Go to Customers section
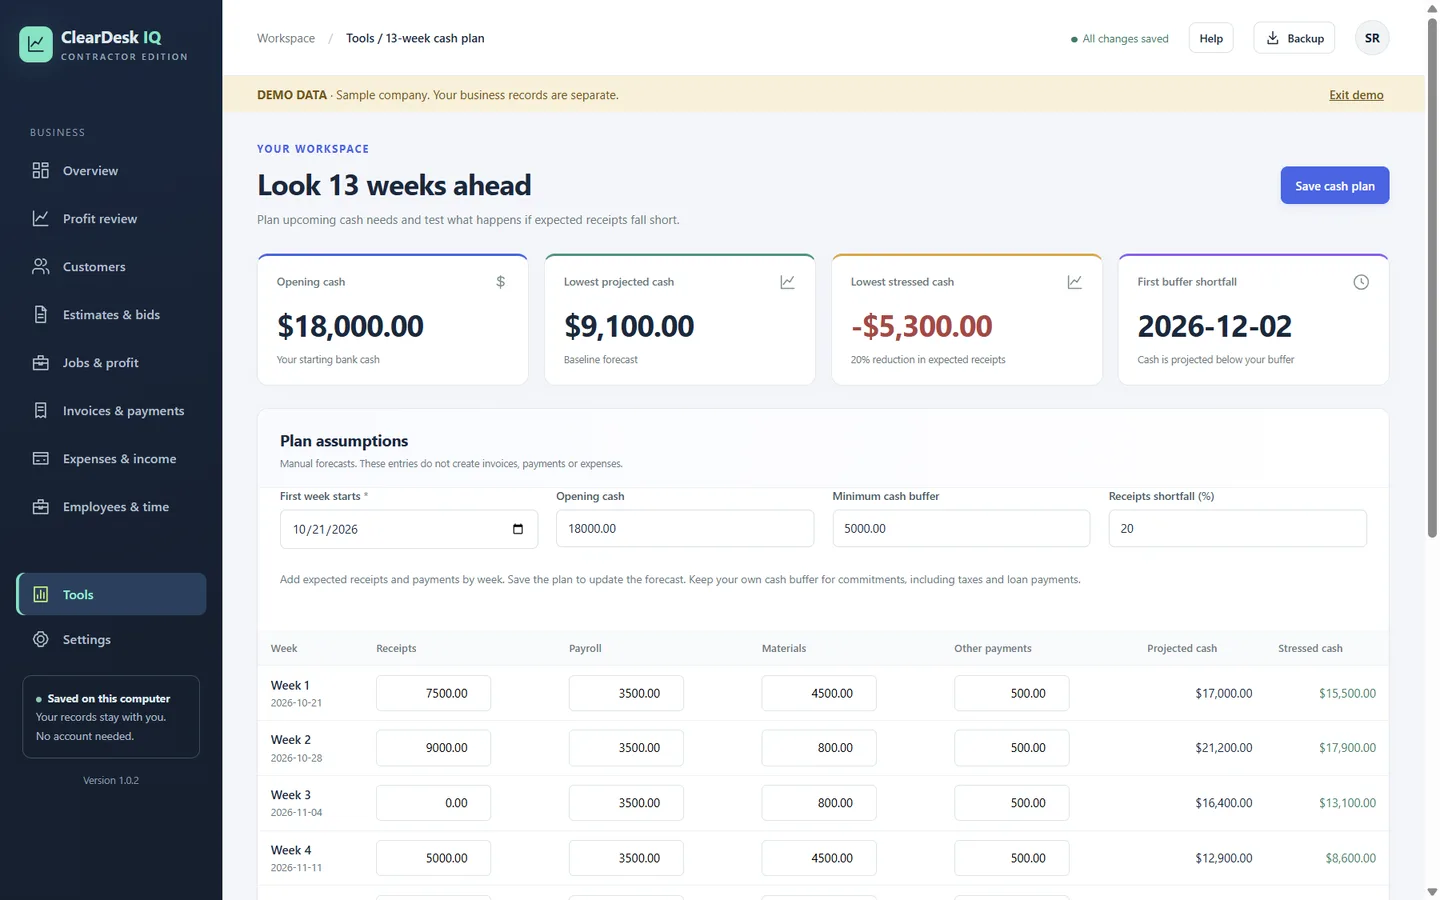The width and height of the screenshot is (1440, 900). coord(111,267)
